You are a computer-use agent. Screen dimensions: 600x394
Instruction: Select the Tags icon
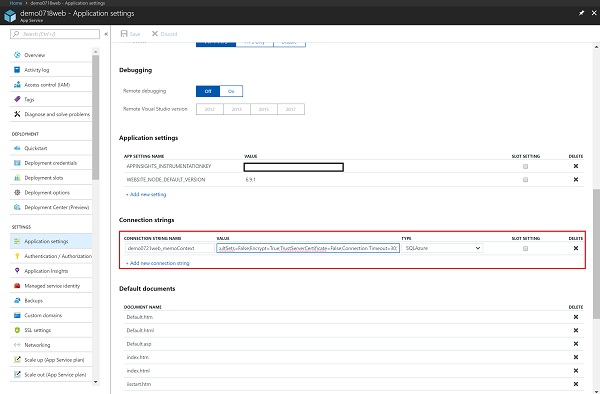pos(17,99)
